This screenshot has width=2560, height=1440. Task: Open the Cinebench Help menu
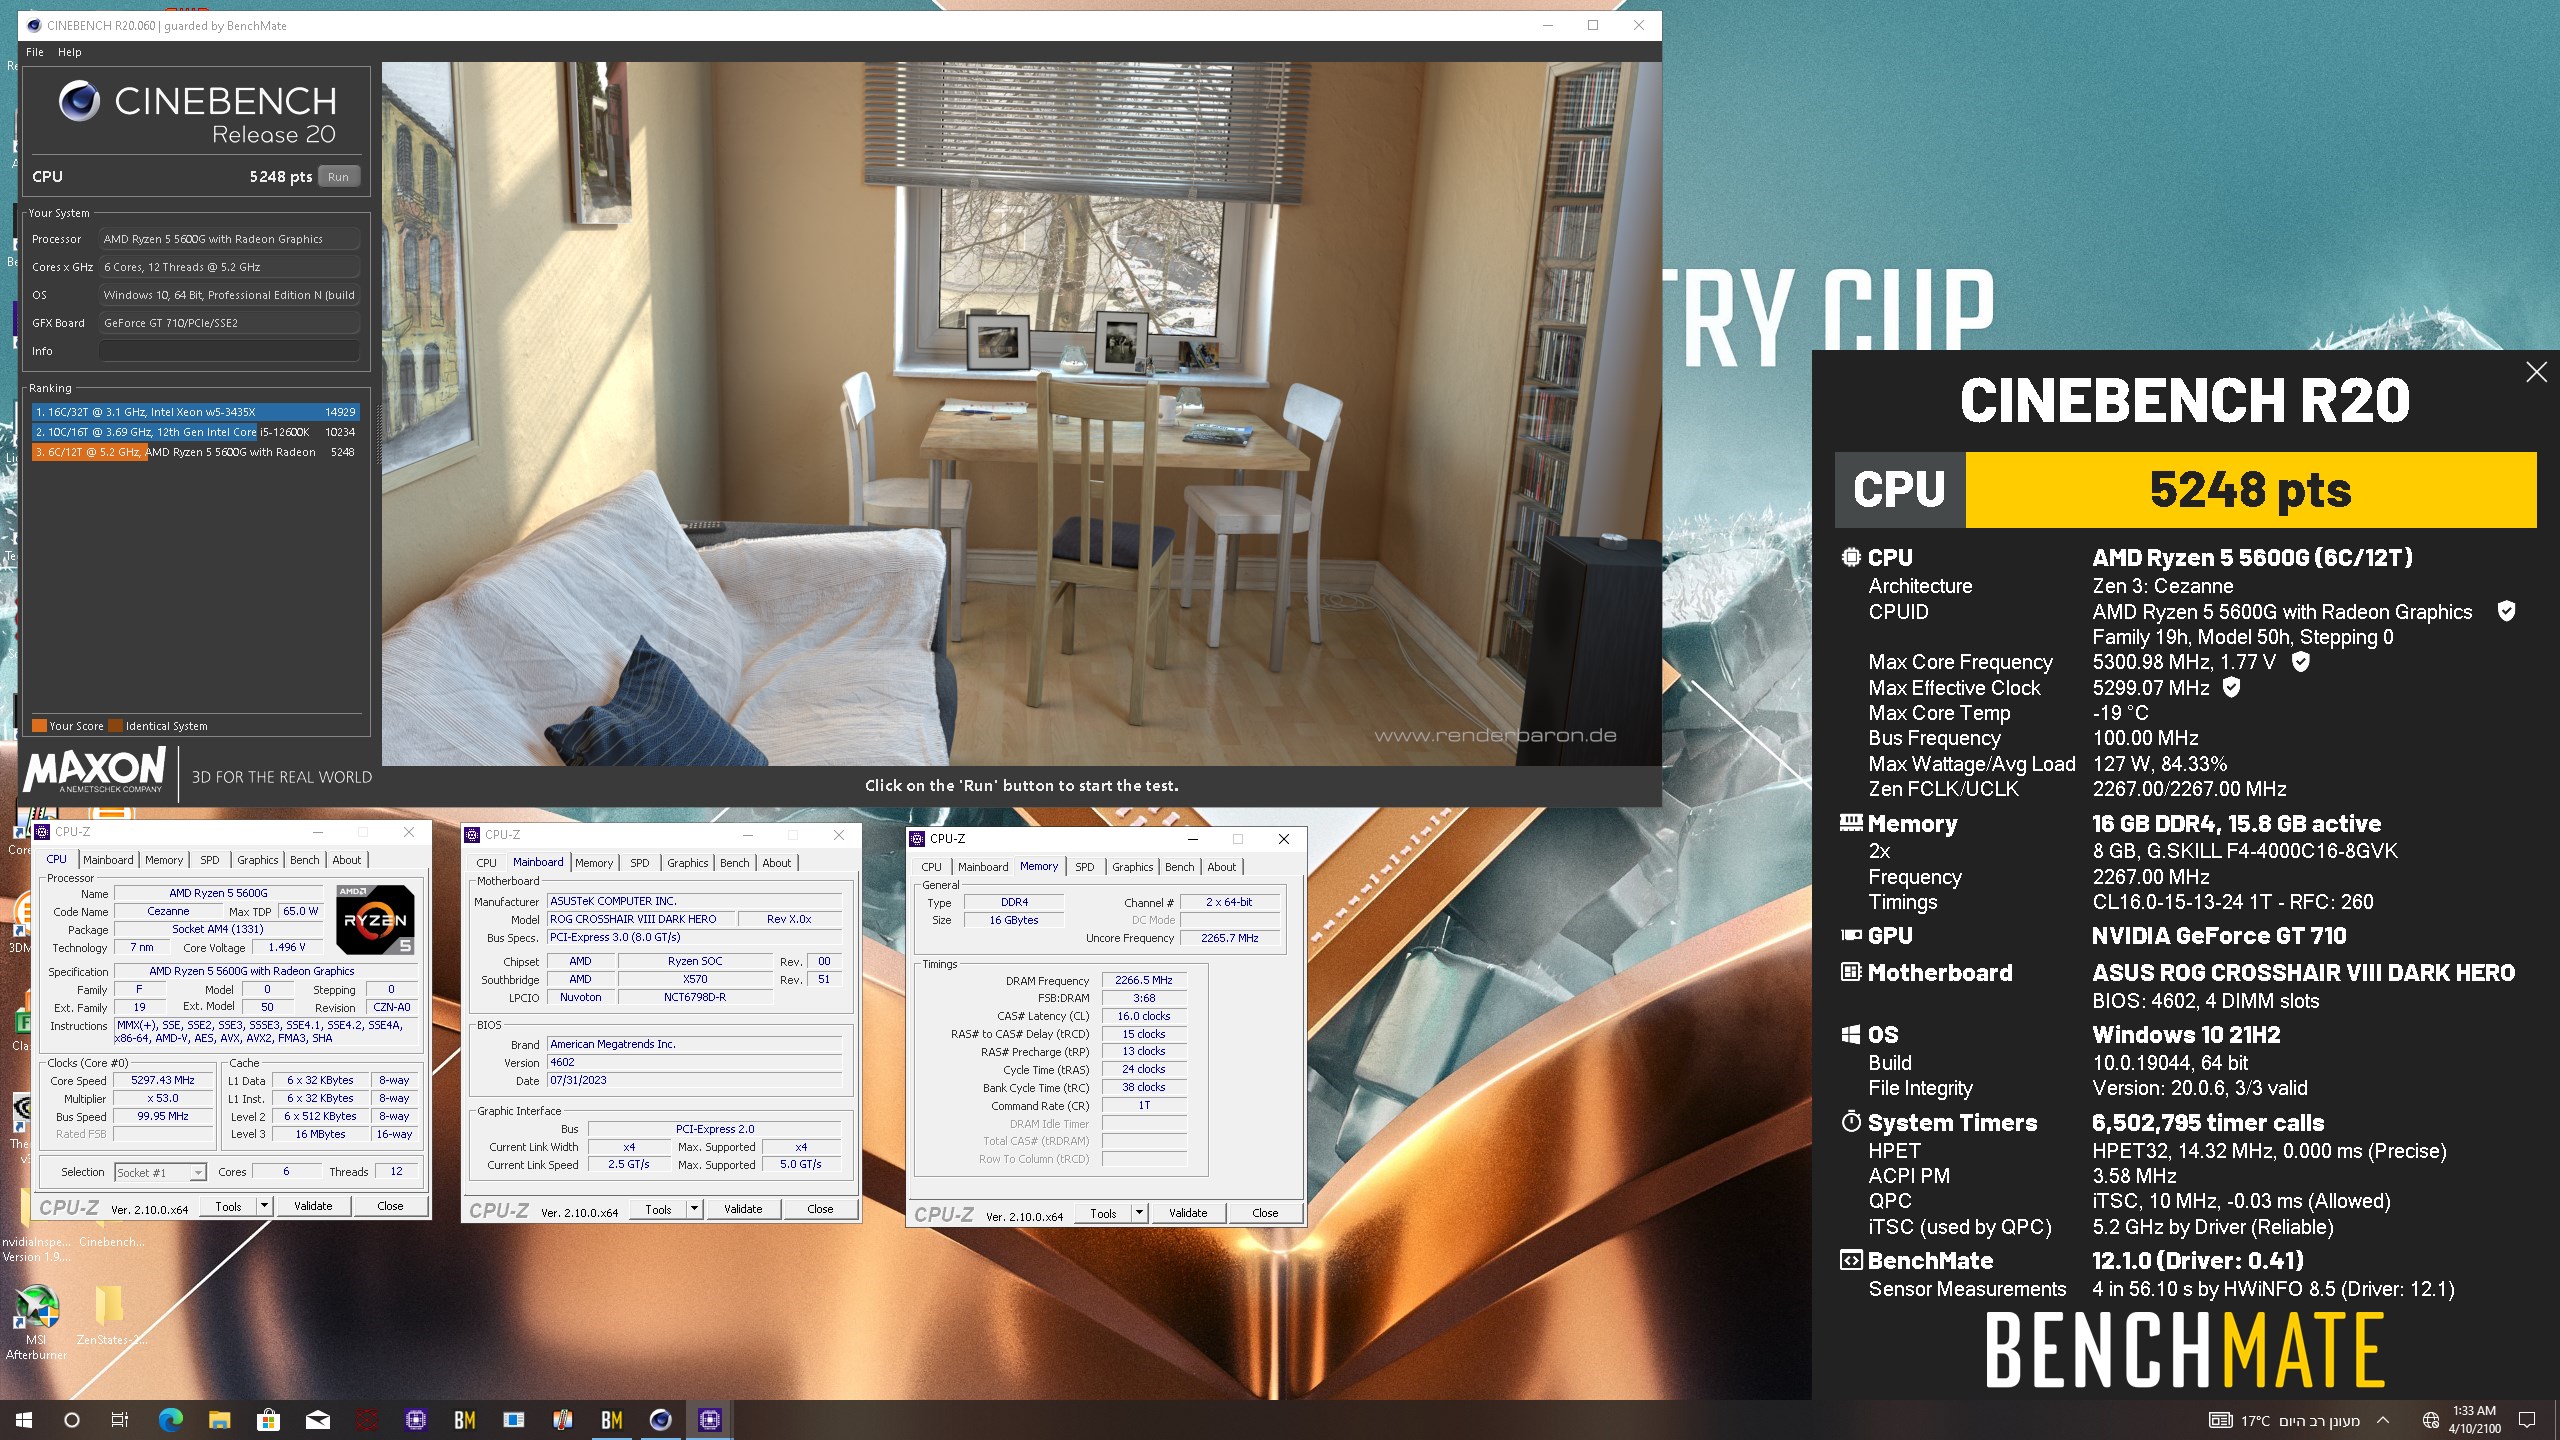(69, 52)
